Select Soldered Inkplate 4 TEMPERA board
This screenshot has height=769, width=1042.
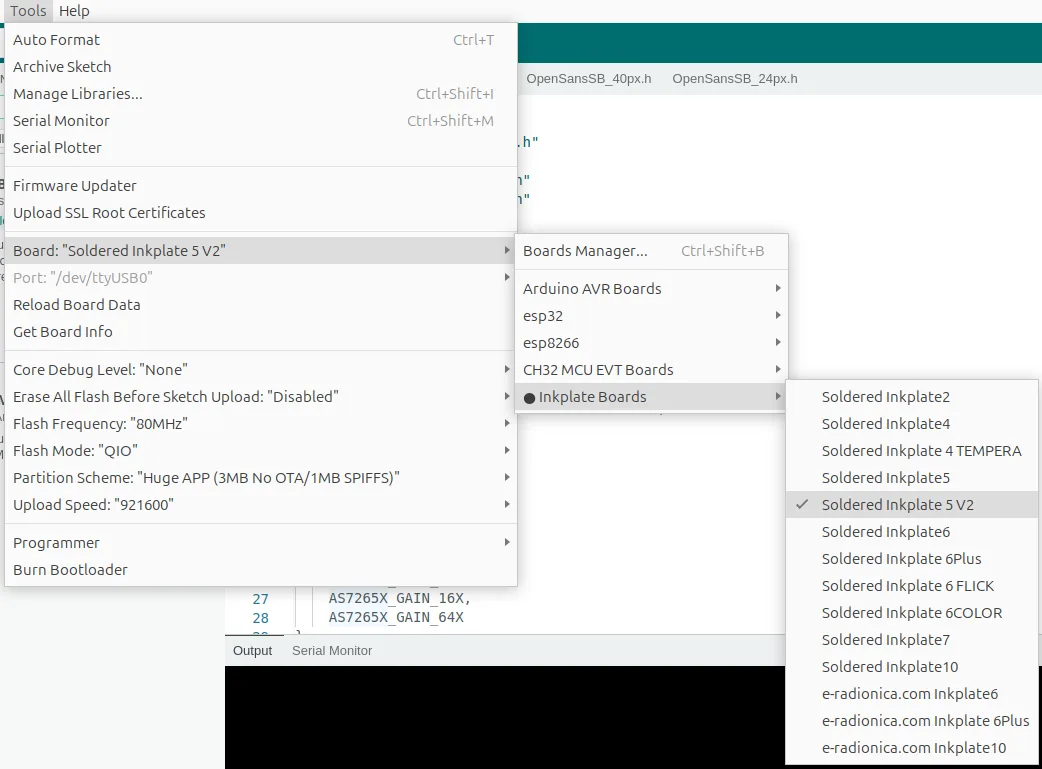coord(921,451)
